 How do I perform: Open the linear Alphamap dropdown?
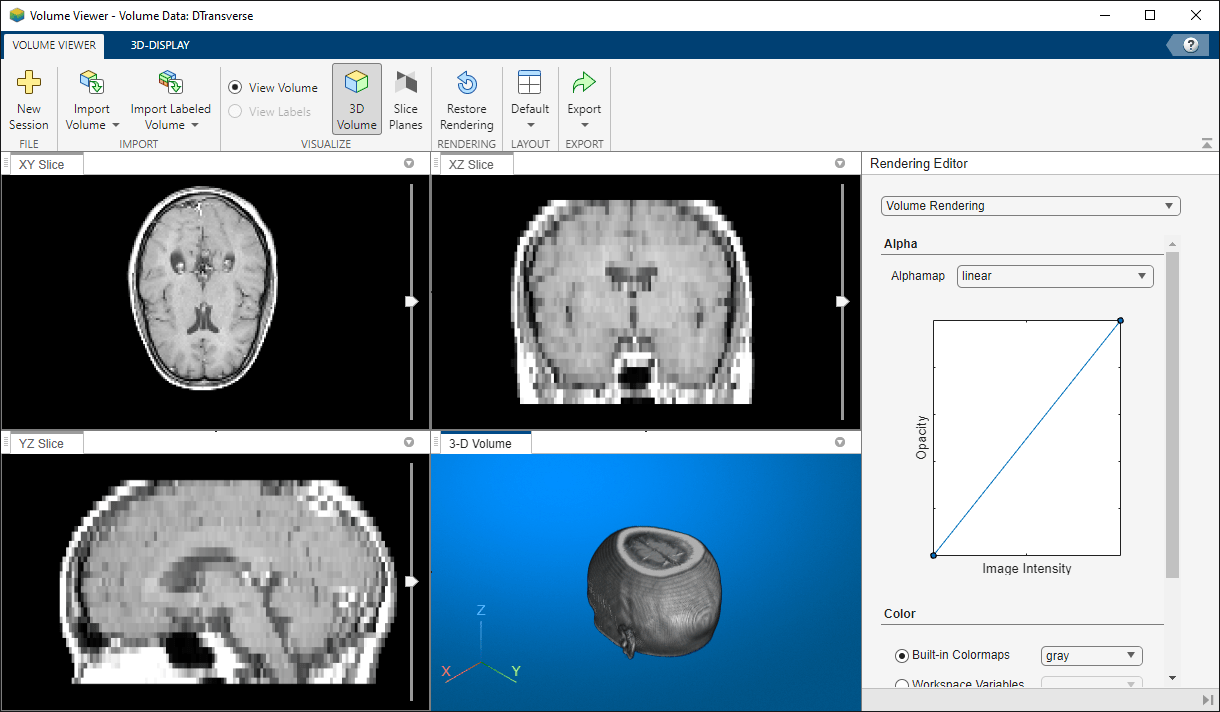pos(1054,275)
